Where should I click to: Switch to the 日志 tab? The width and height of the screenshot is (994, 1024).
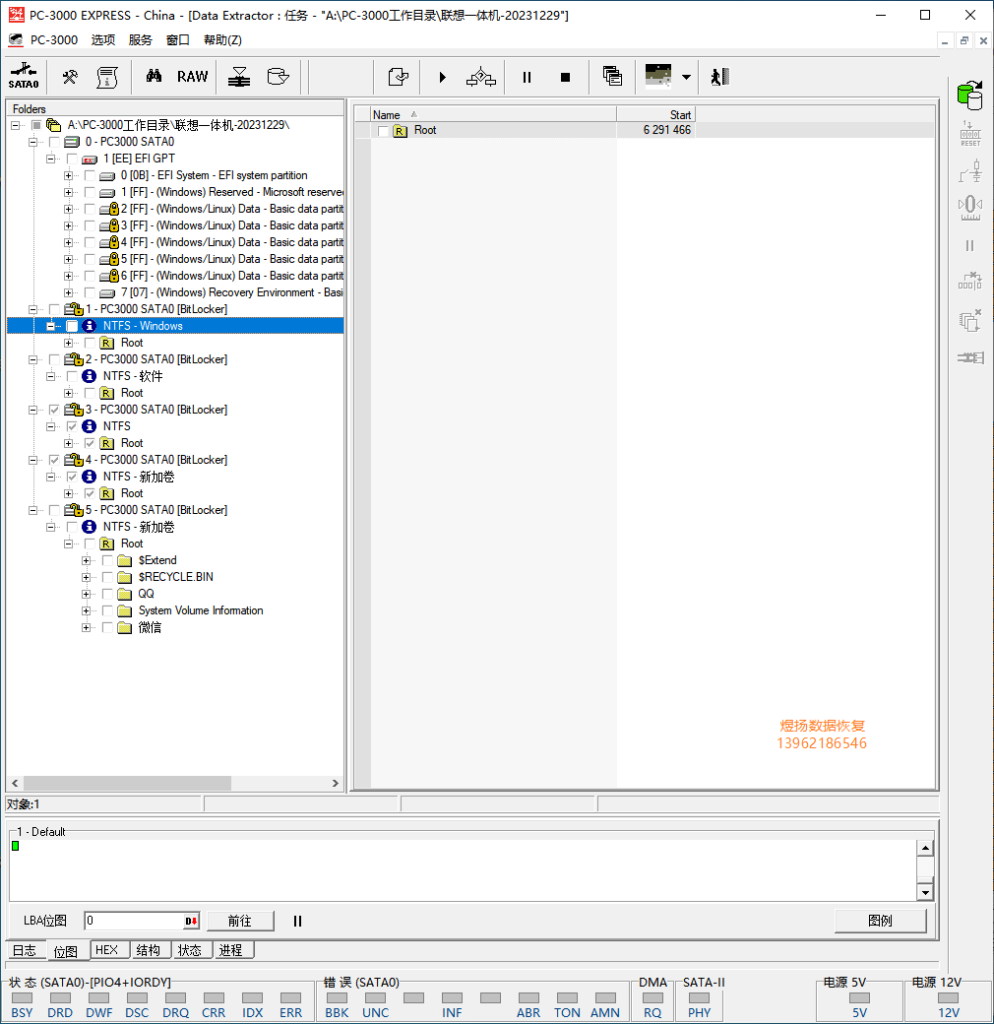tap(25, 950)
